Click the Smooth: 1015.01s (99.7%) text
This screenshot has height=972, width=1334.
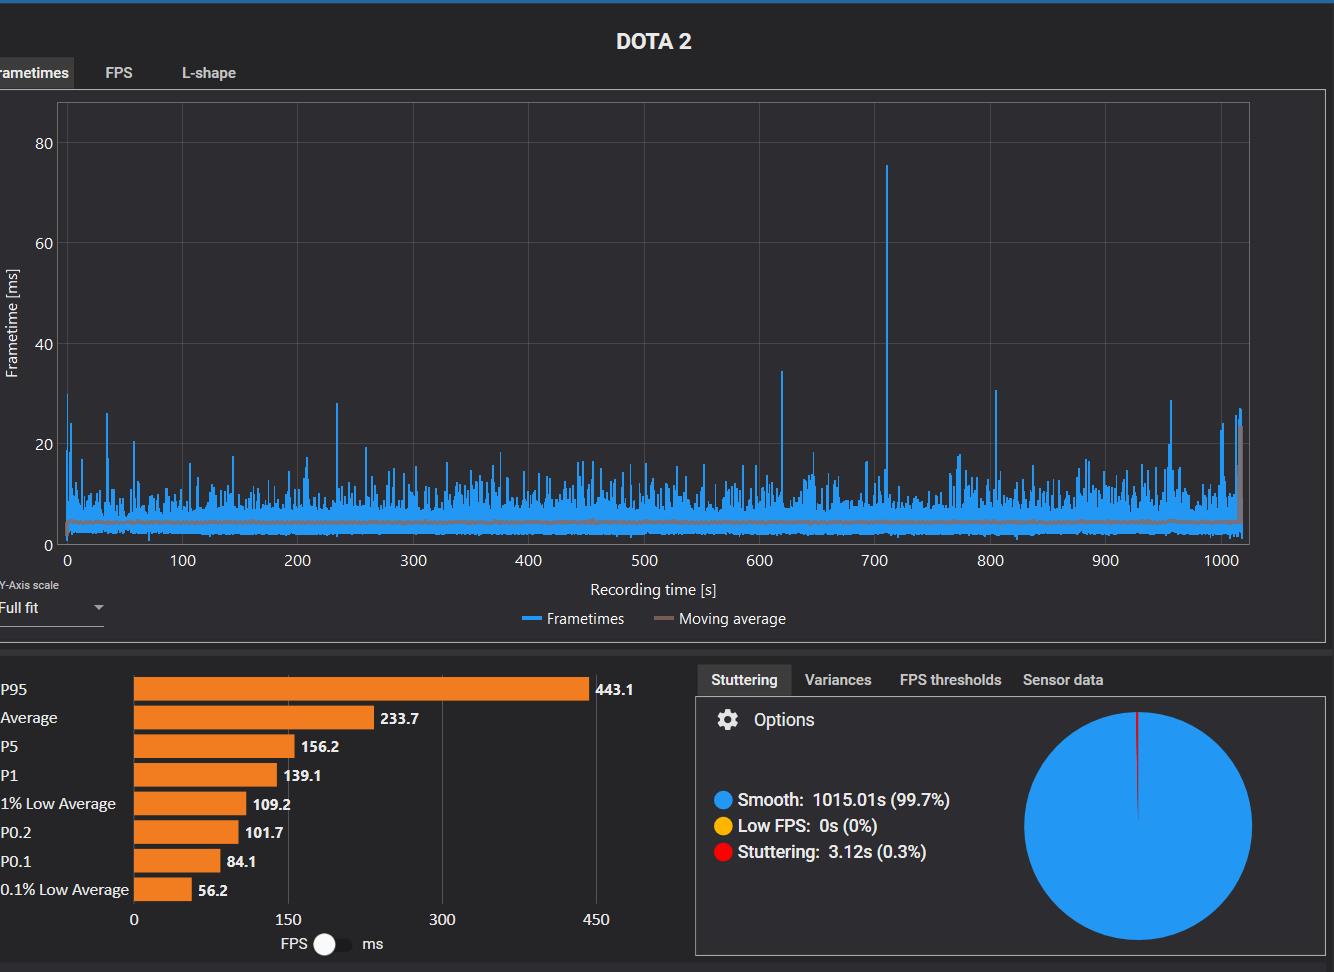[844, 800]
